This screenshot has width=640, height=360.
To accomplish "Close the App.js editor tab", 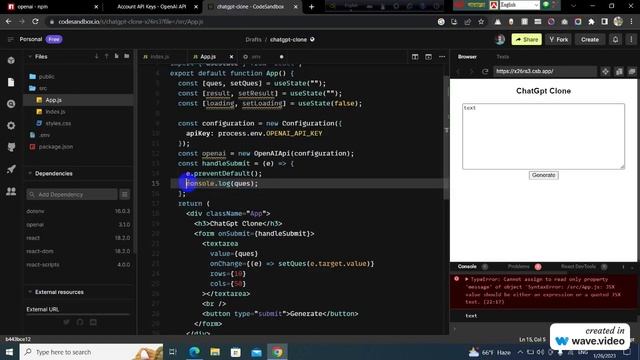I will (x=231, y=57).
